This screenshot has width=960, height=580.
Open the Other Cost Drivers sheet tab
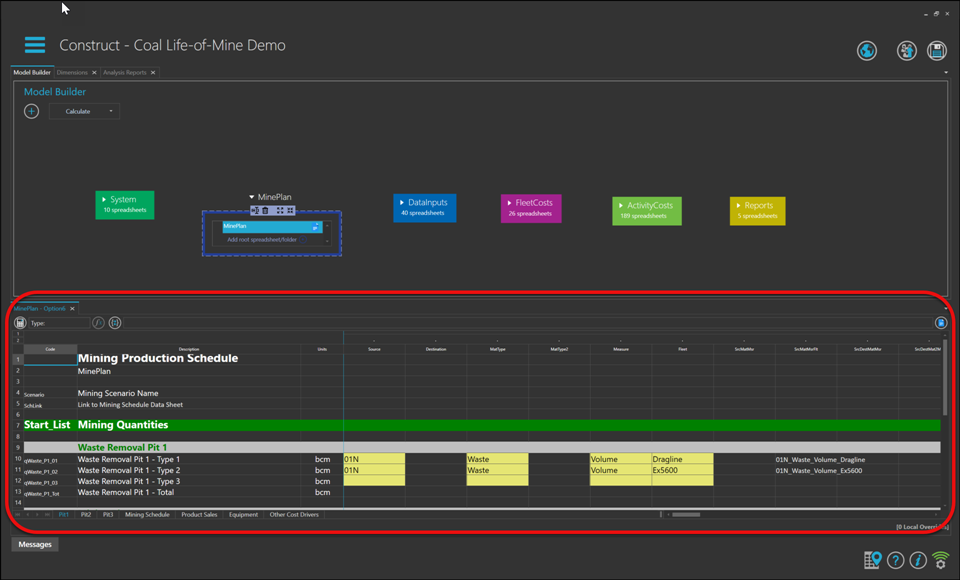[x=294, y=514]
